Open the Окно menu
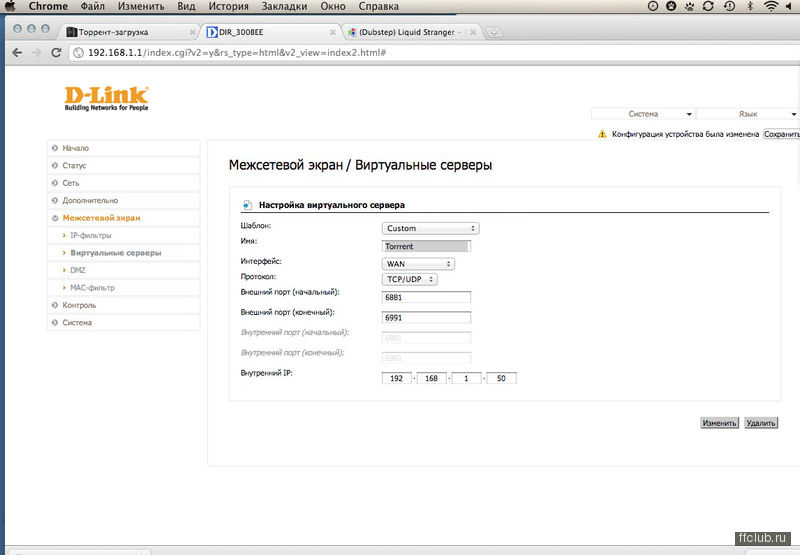Viewport: 800px width, 555px height. [333, 6]
